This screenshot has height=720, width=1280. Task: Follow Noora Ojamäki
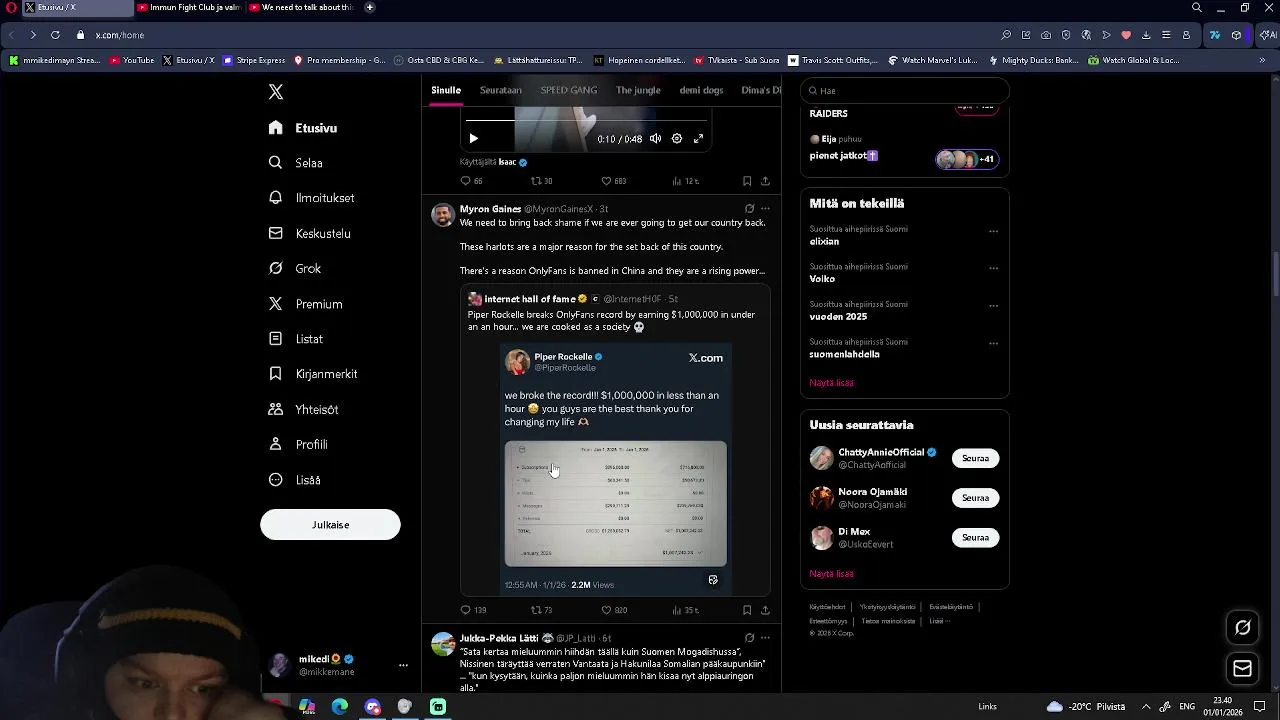point(975,498)
